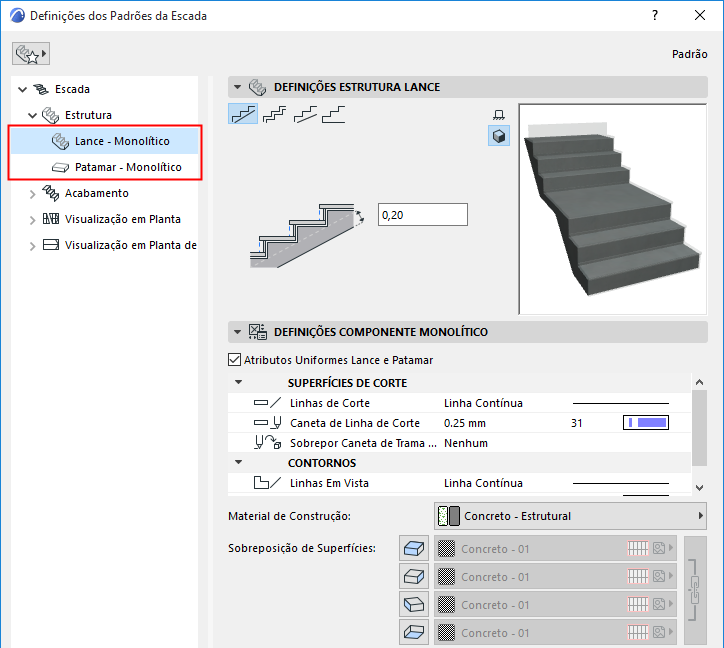Open the second Concreto - 01 surface dropdown
Viewport: 724px width, 648px height.
pyautogui.click(x=555, y=576)
